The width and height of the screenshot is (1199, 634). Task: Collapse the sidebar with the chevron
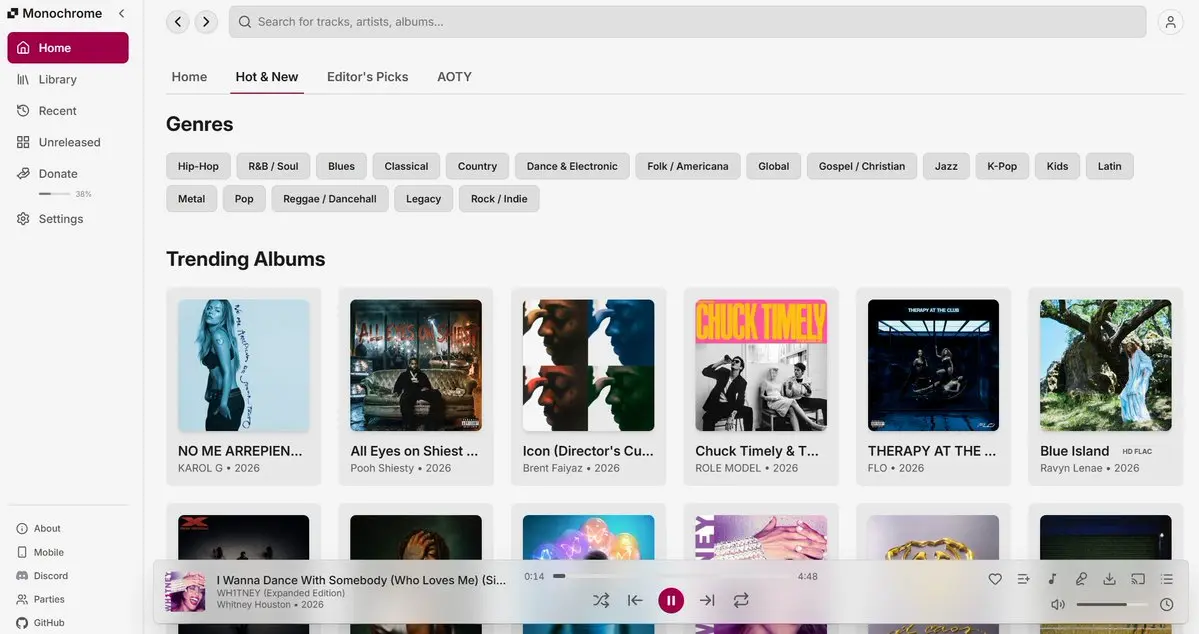coord(122,14)
